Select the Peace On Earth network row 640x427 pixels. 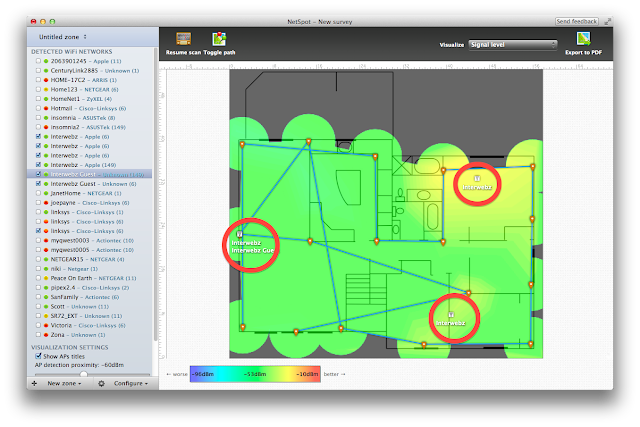point(90,278)
